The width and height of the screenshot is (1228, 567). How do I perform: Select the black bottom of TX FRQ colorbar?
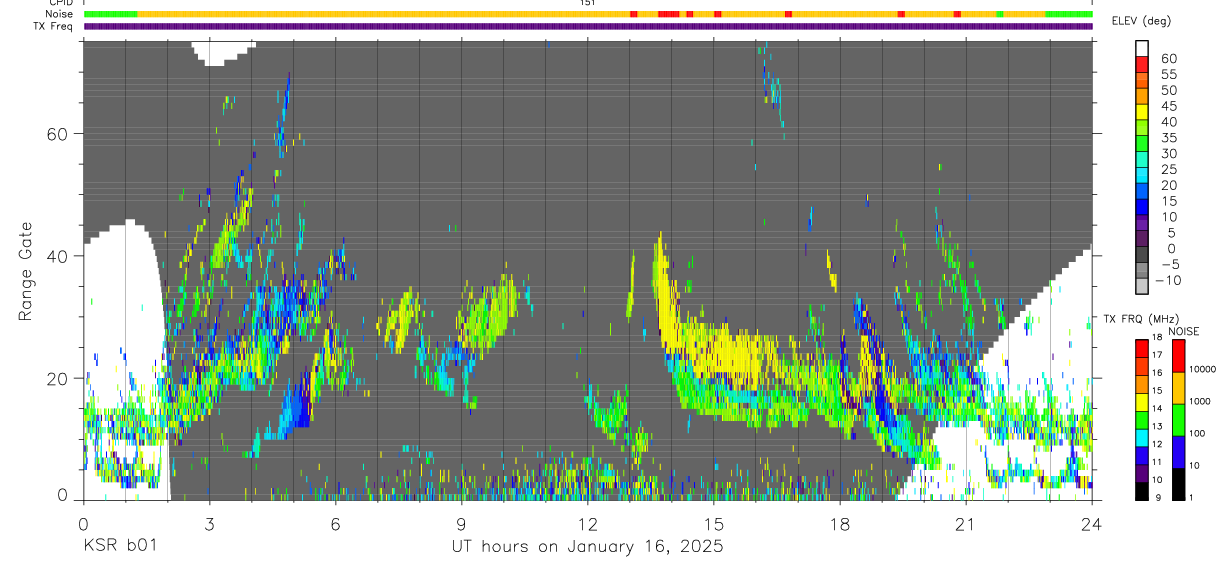pos(1142,490)
